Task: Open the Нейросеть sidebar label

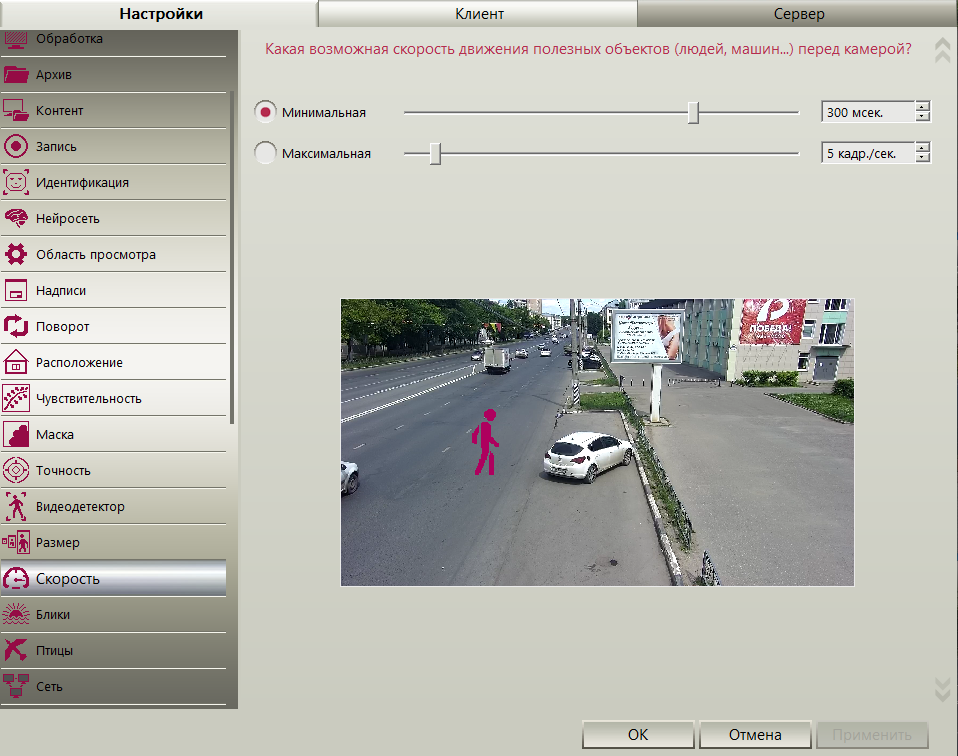Action: point(68,219)
